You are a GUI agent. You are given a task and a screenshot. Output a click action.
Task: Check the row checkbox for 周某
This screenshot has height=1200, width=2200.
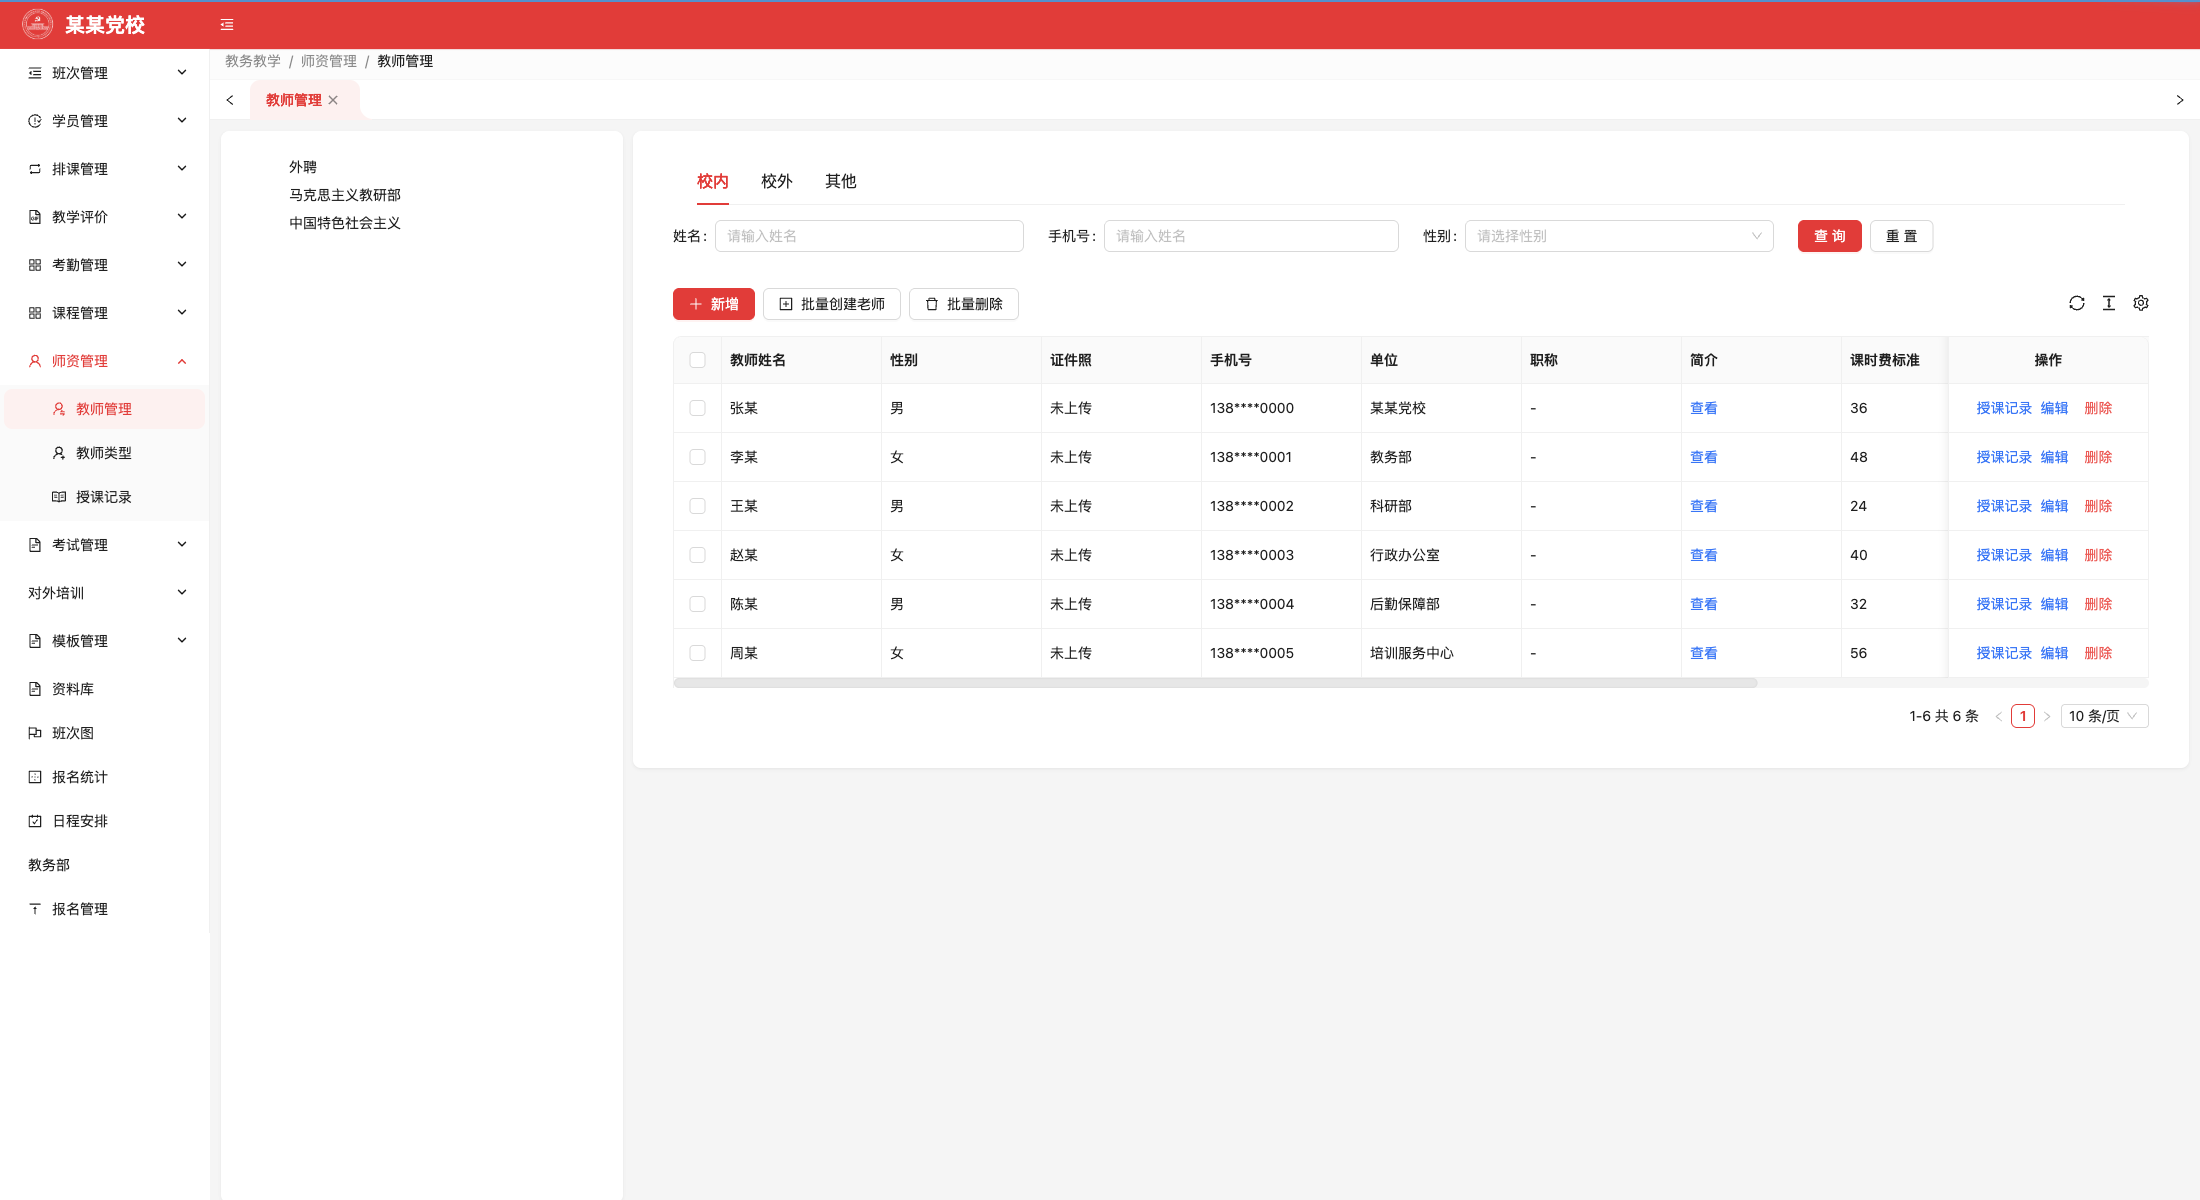coord(698,653)
